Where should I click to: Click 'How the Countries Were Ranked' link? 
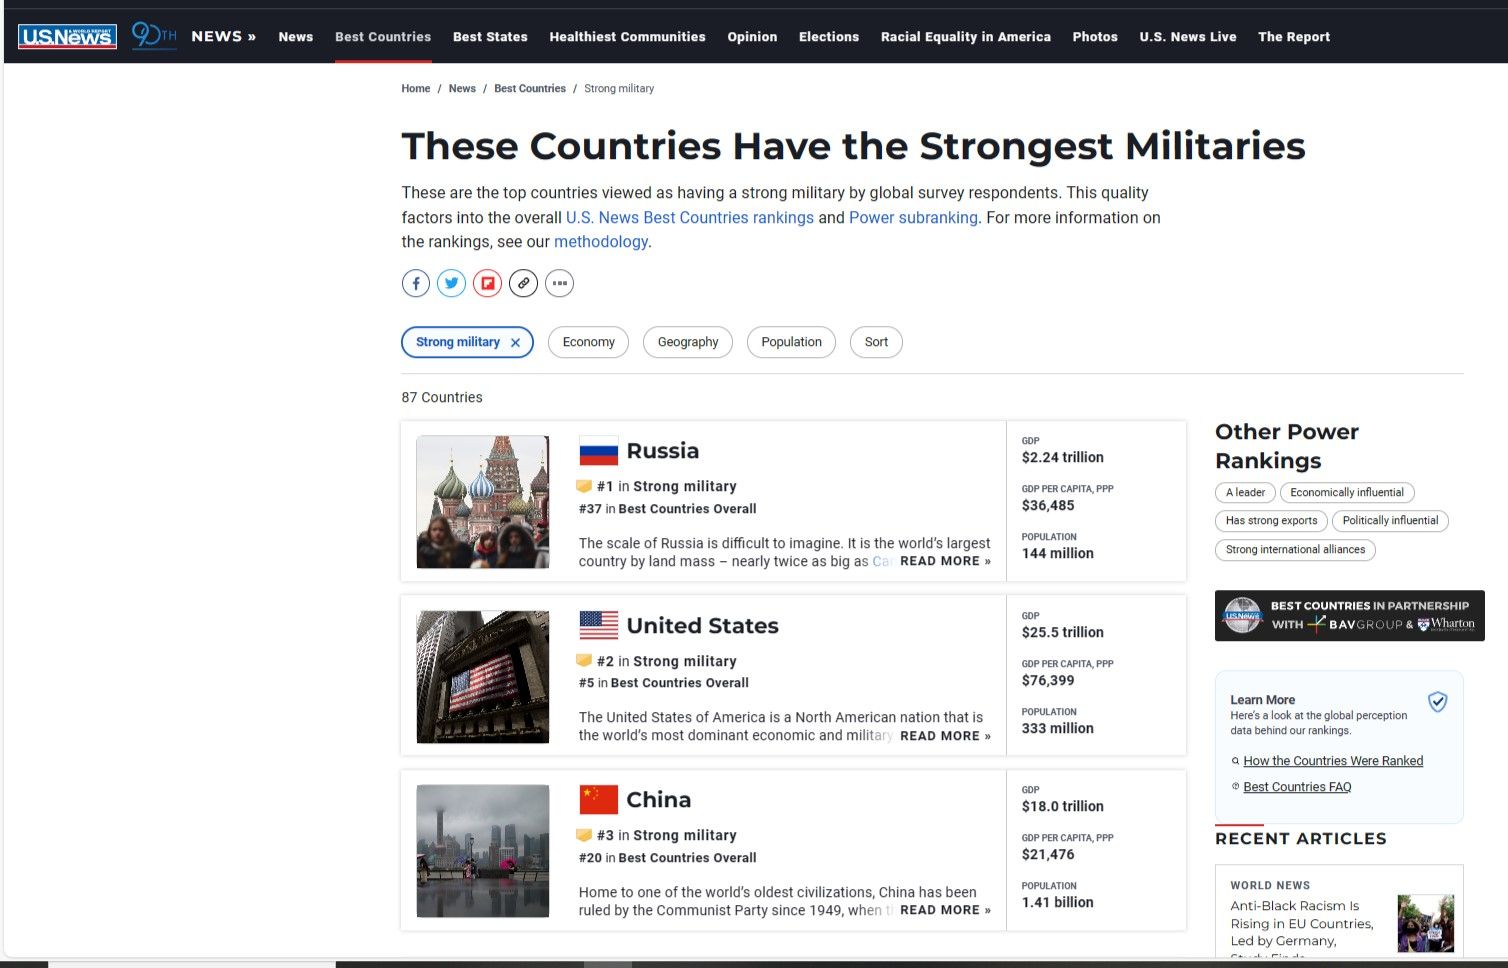1332,761
